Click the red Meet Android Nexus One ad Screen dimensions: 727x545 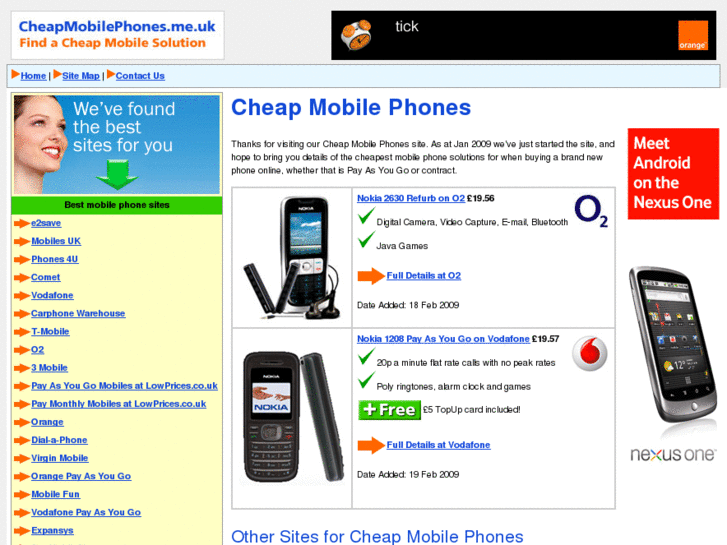673,173
